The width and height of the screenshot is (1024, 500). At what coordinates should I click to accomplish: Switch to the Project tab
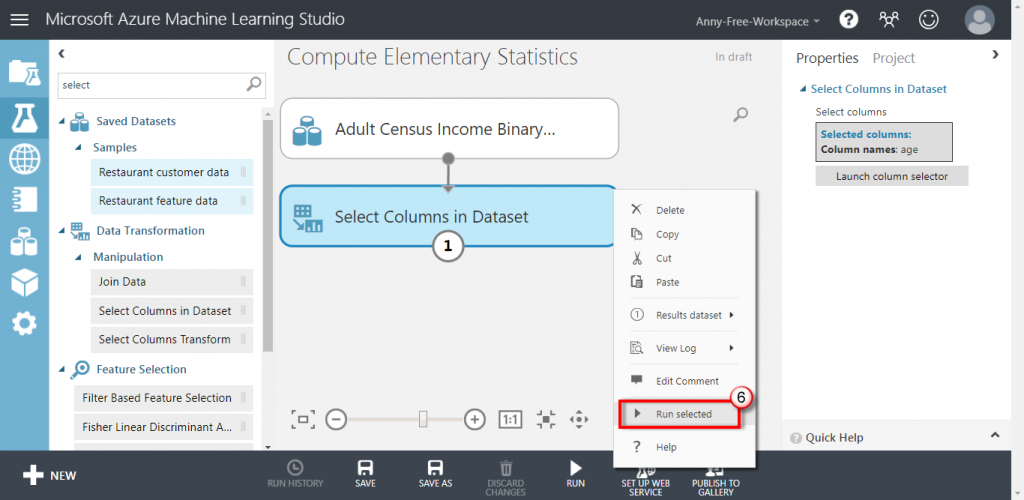(894, 58)
